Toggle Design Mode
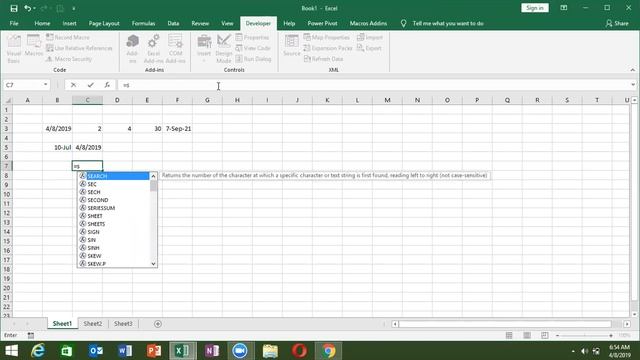The width and height of the screenshot is (640, 360). [224, 49]
